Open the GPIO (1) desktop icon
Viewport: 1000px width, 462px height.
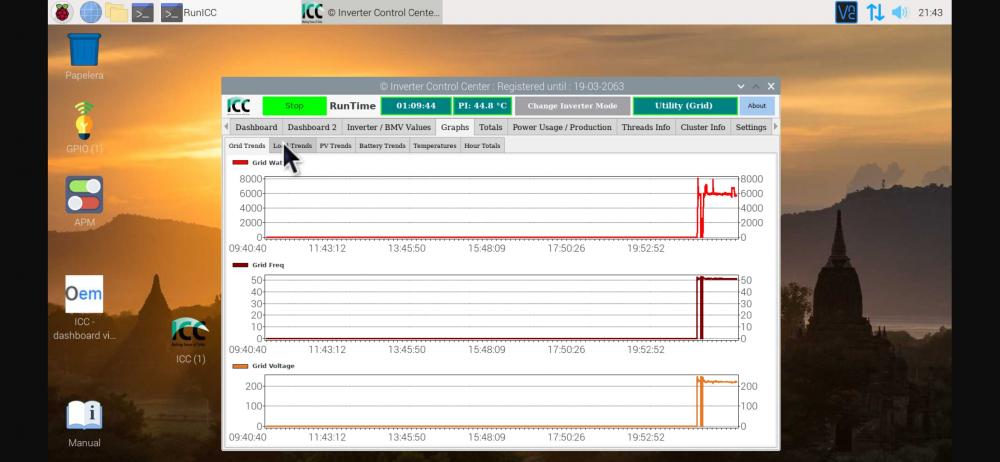coord(84,127)
